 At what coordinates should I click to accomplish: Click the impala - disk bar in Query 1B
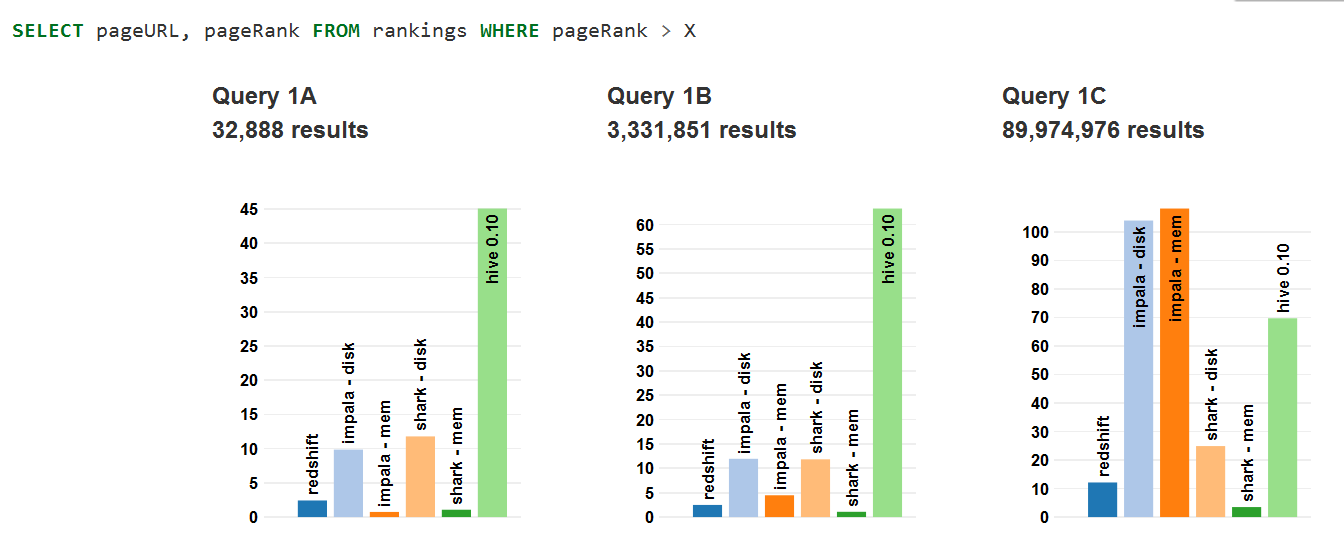743,488
